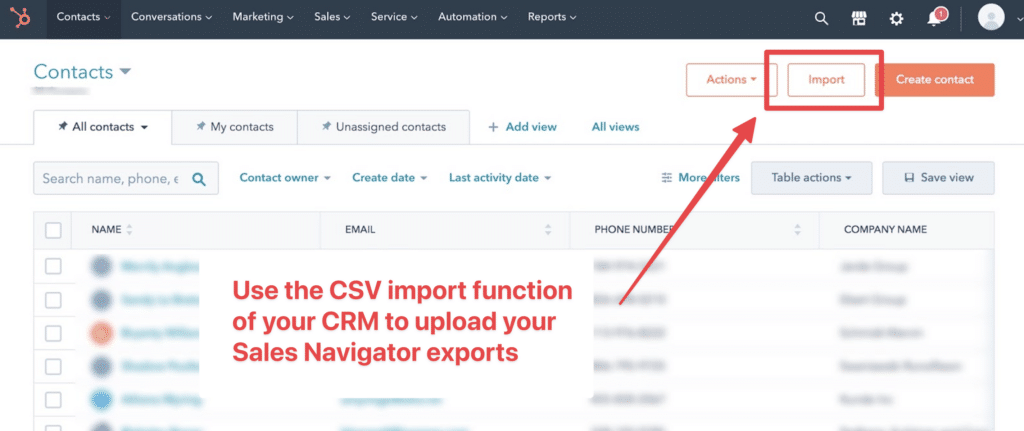Open the Contact owner filter
This screenshot has height=431, width=1024.
click(x=285, y=178)
